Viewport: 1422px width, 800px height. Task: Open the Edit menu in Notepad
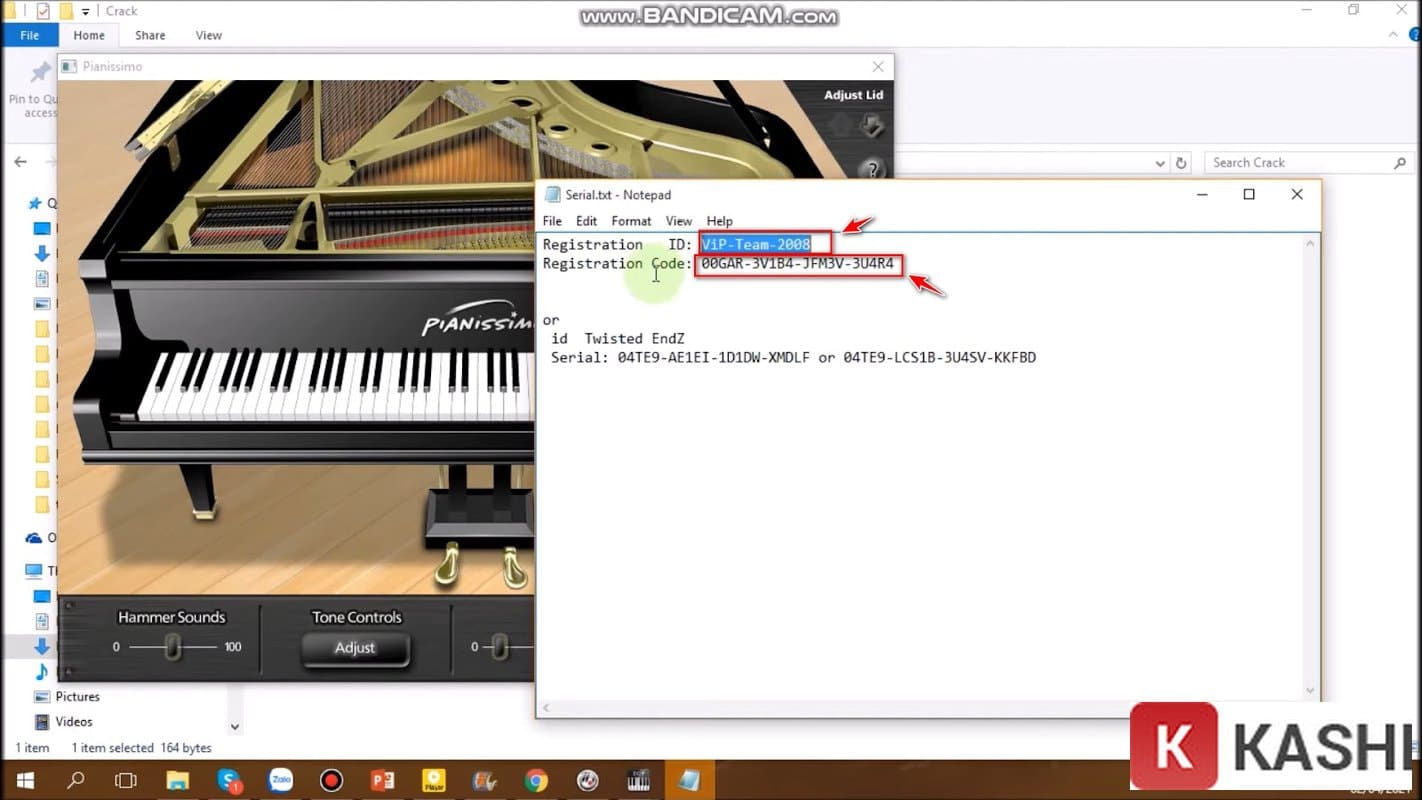pyautogui.click(x=586, y=221)
